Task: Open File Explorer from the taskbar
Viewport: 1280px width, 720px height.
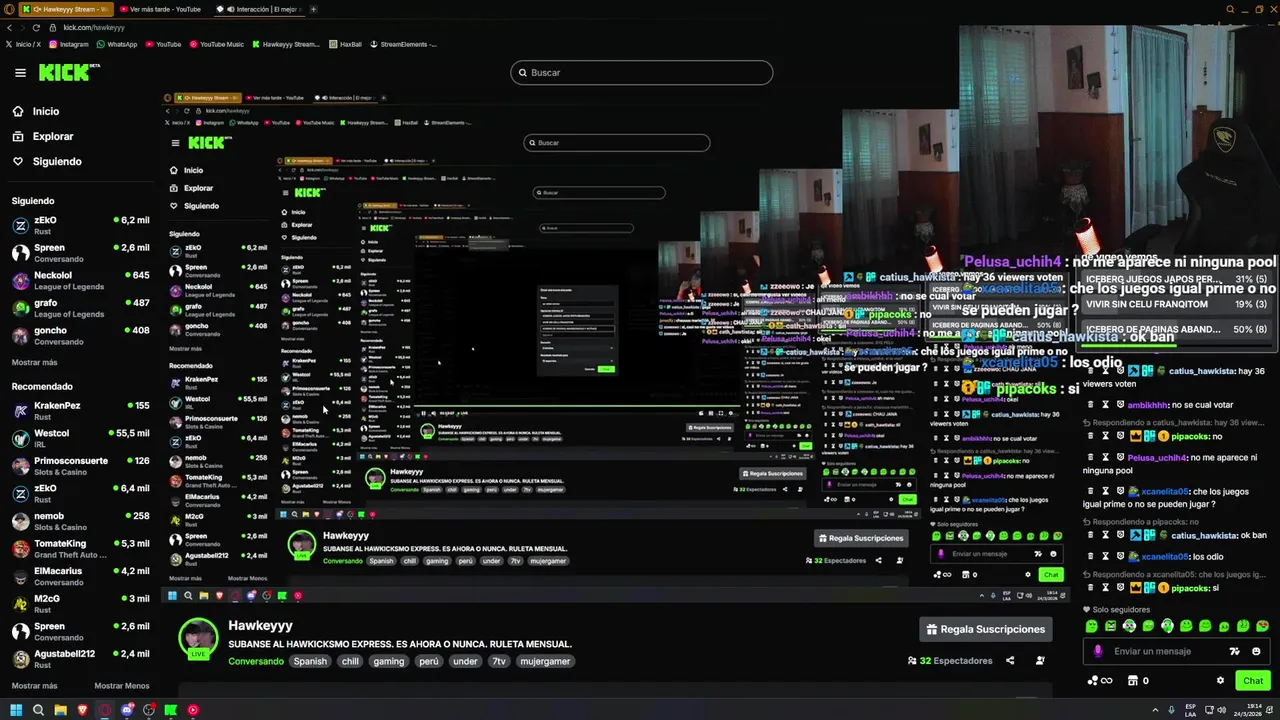Action: tap(60, 710)
